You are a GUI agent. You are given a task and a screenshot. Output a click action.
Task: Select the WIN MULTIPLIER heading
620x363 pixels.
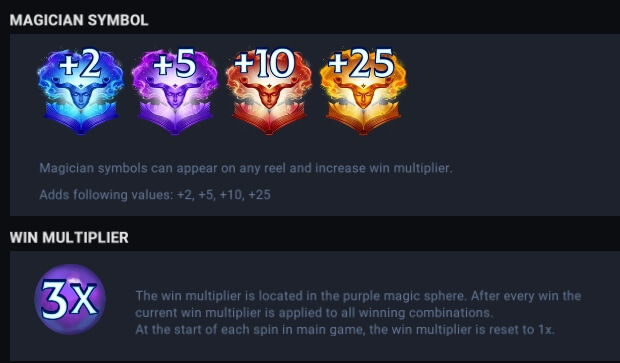69,238
